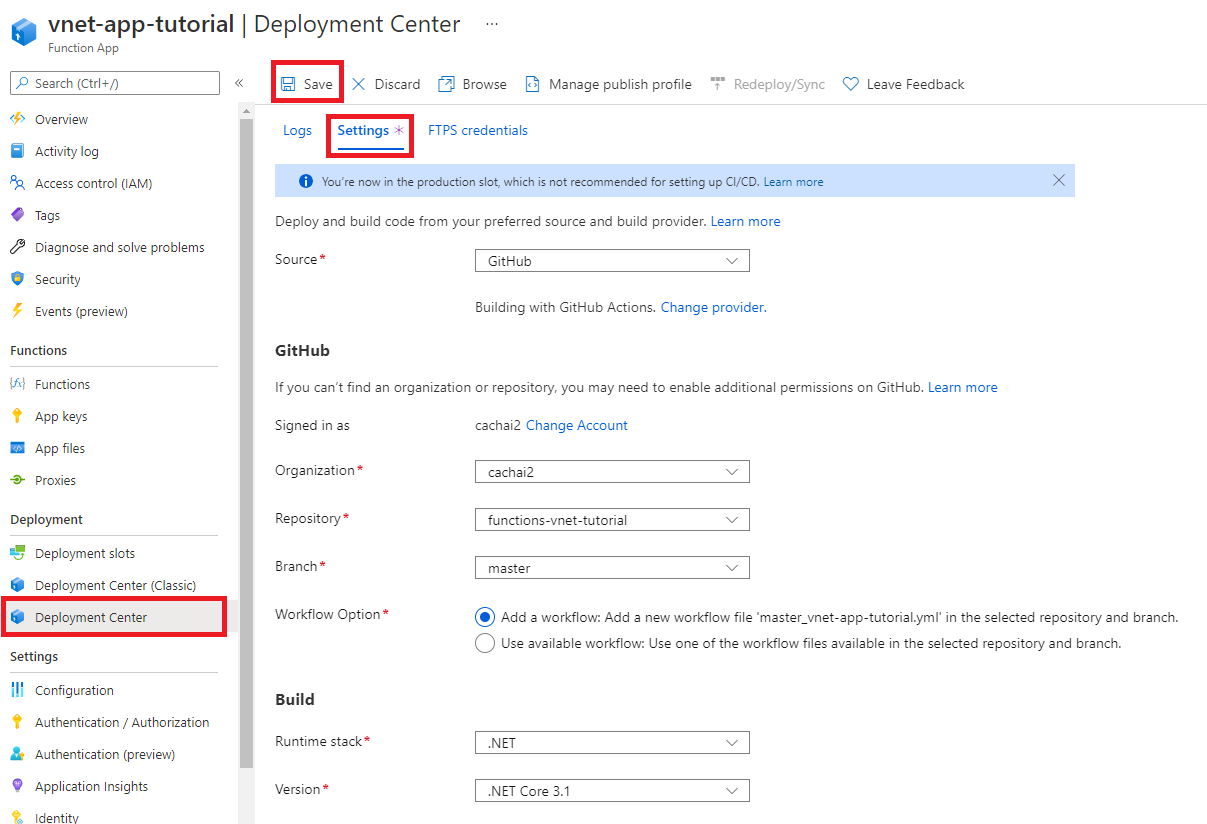The width and height of the screenshot is (1207, 824).
Task: Select Discard to abandon changes
Action: pos(385,84)
